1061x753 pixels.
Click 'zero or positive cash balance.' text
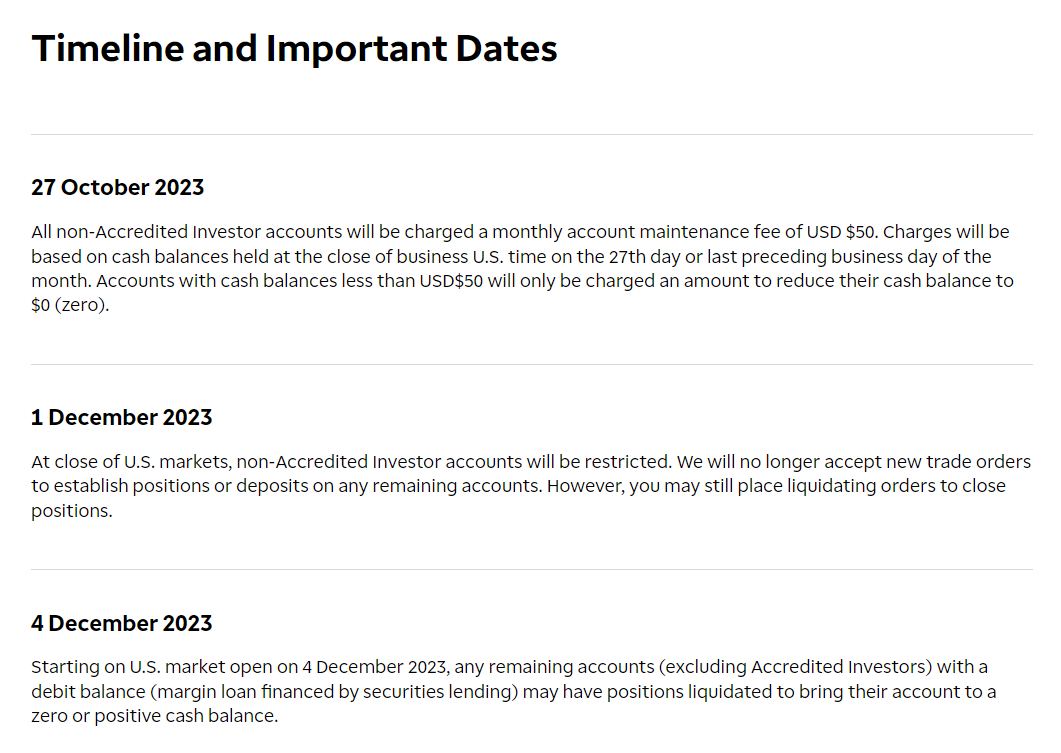click(x=155, y=716)
